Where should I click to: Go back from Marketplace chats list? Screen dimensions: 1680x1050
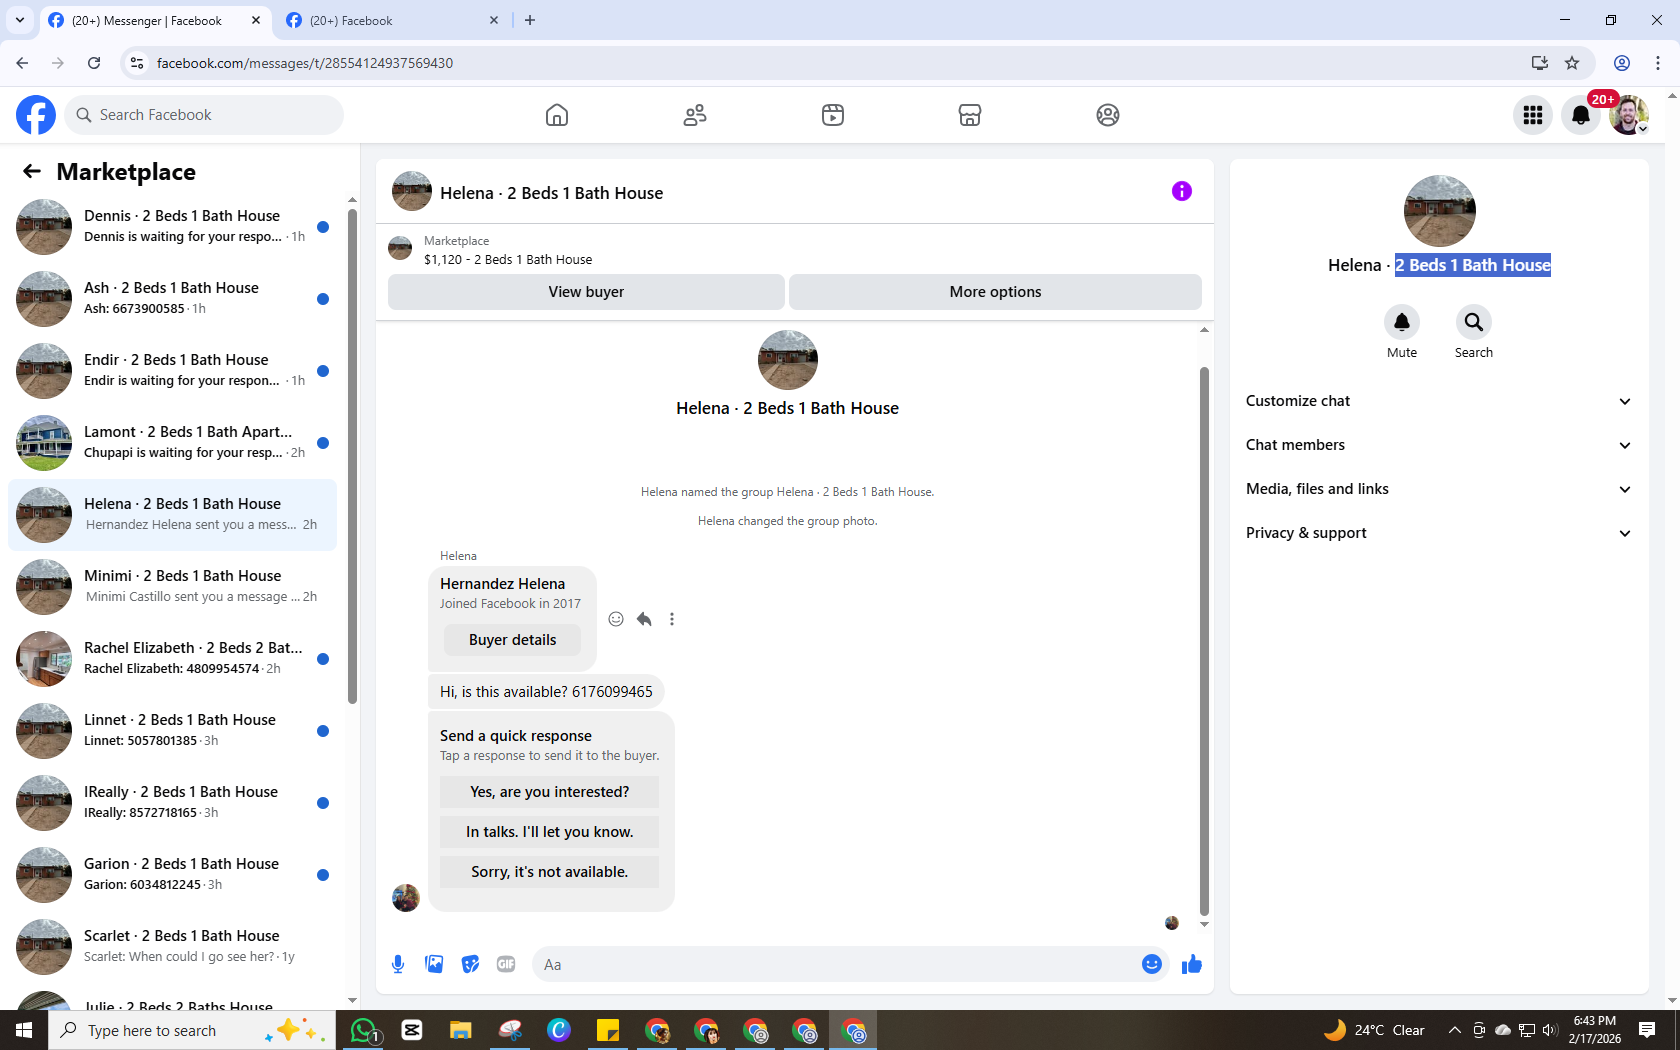pos(32,171)
